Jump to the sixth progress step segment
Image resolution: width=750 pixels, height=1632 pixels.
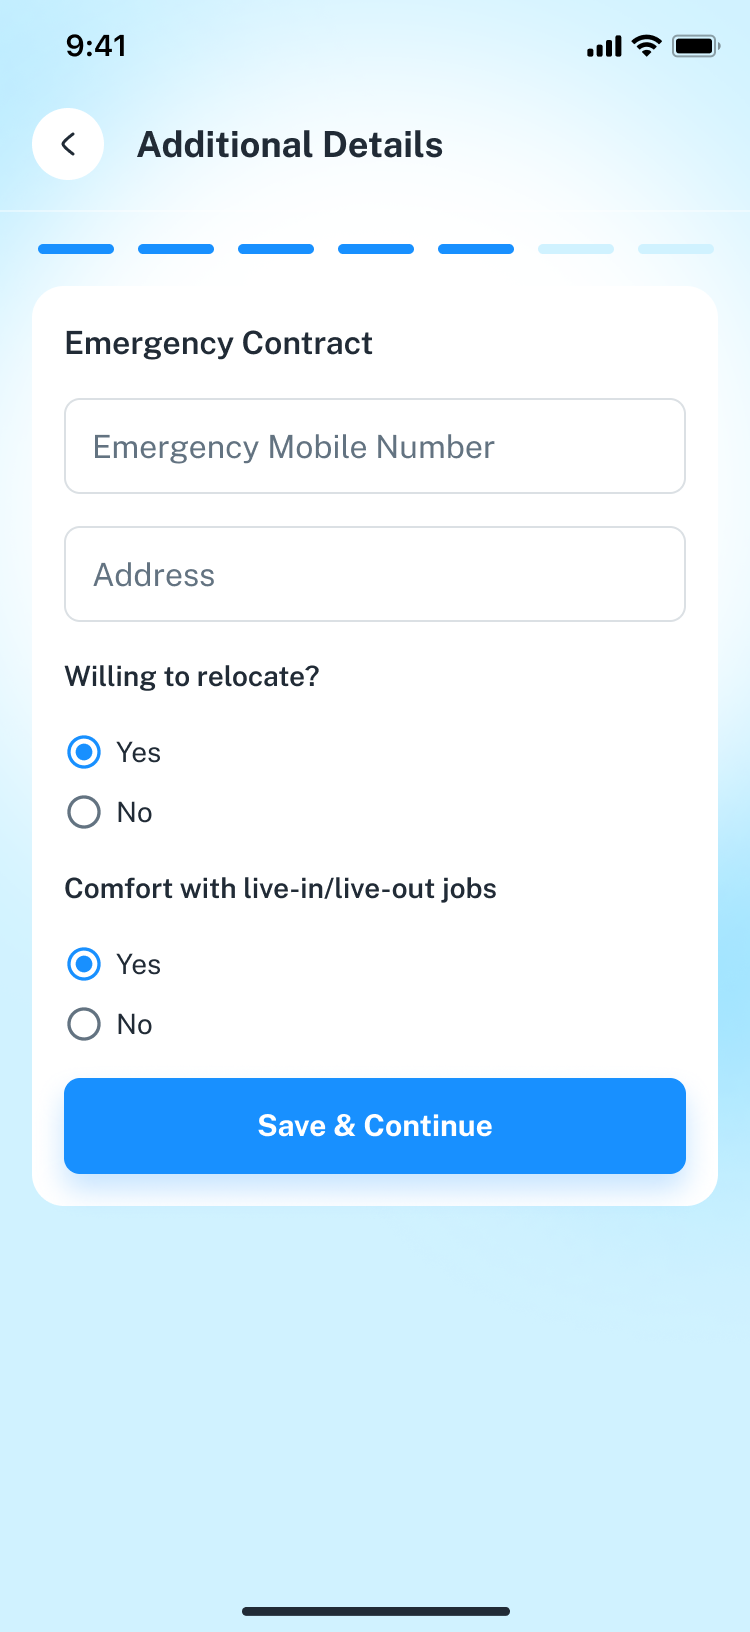[x=576, y=249]
